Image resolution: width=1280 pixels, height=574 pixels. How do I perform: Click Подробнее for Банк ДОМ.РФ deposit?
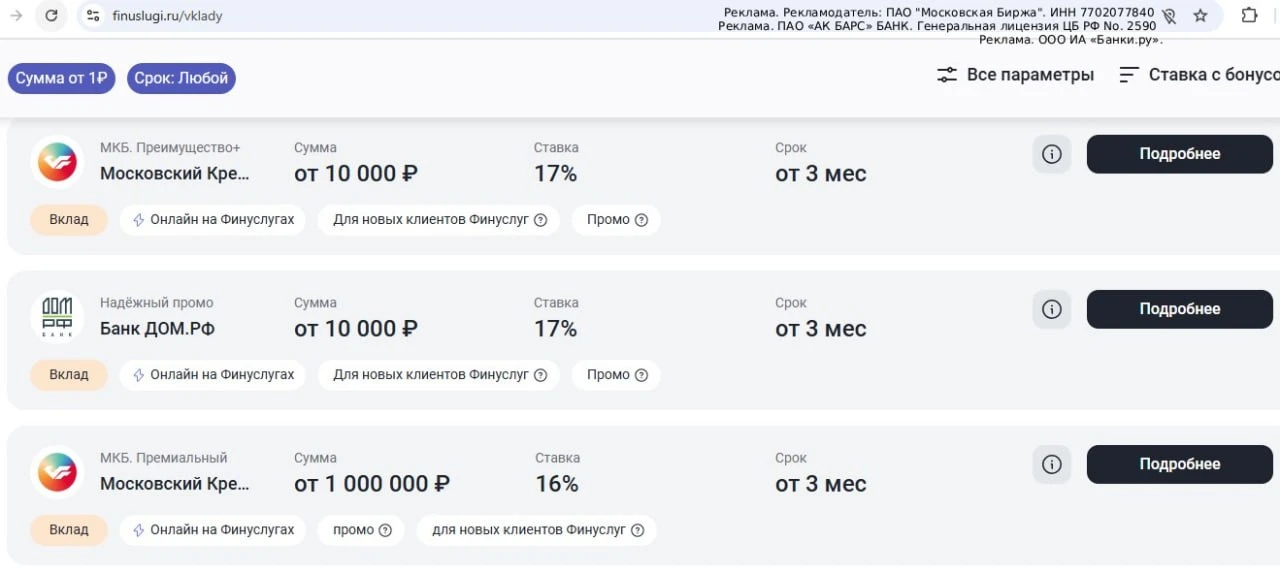[1180, 309]
